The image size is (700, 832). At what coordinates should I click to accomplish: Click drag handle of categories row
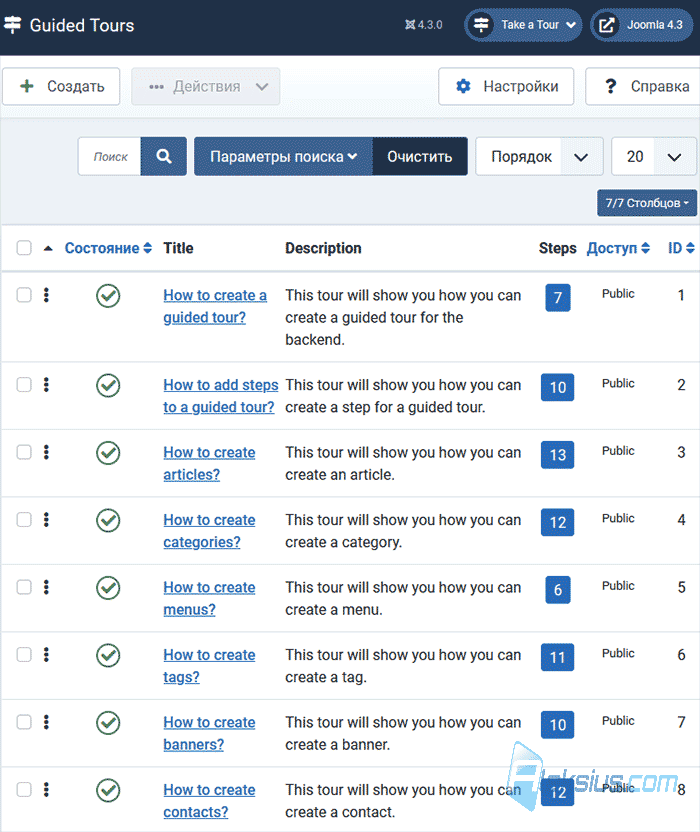(x=46, y=519)
